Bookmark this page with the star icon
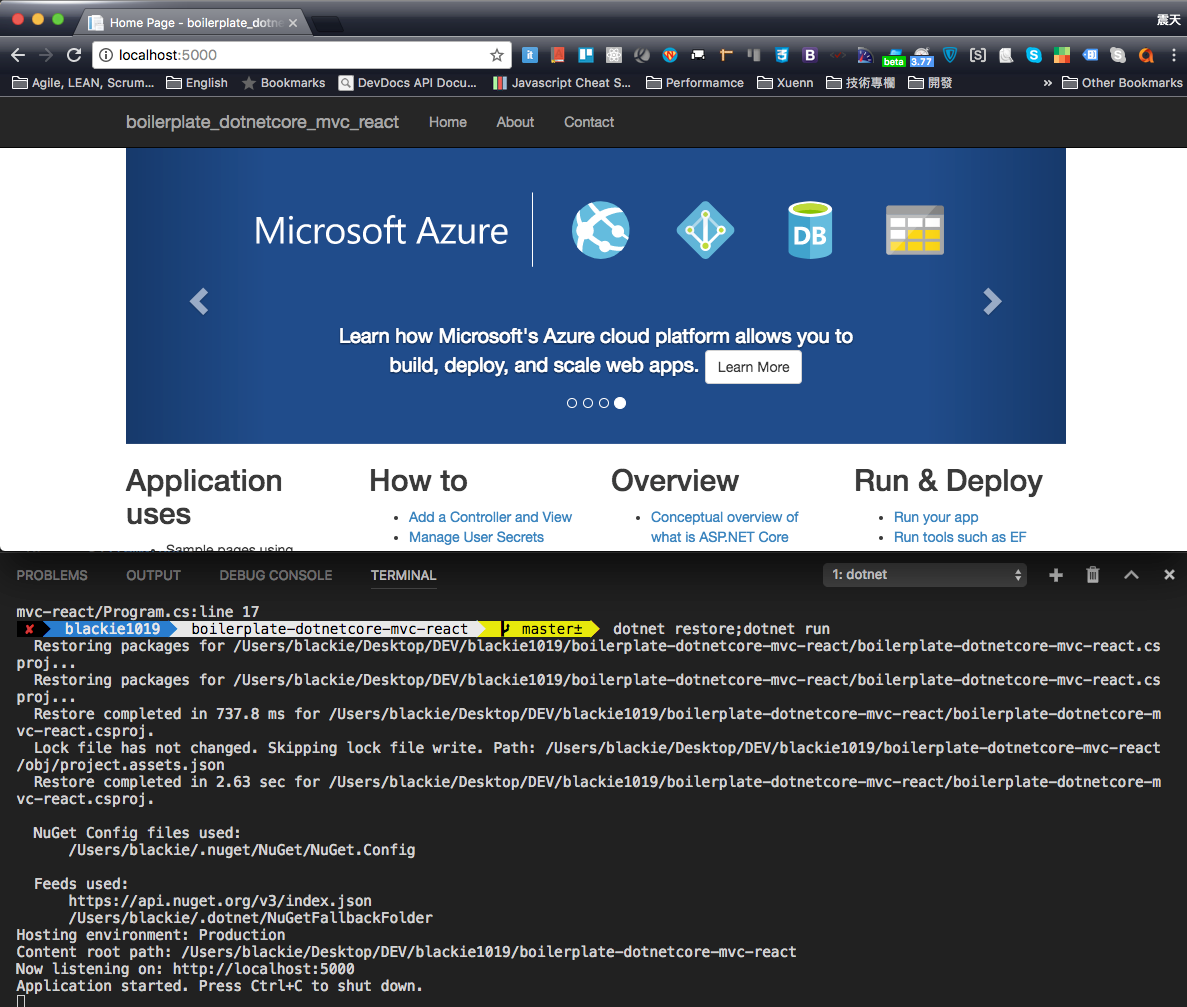 (496, 55)
